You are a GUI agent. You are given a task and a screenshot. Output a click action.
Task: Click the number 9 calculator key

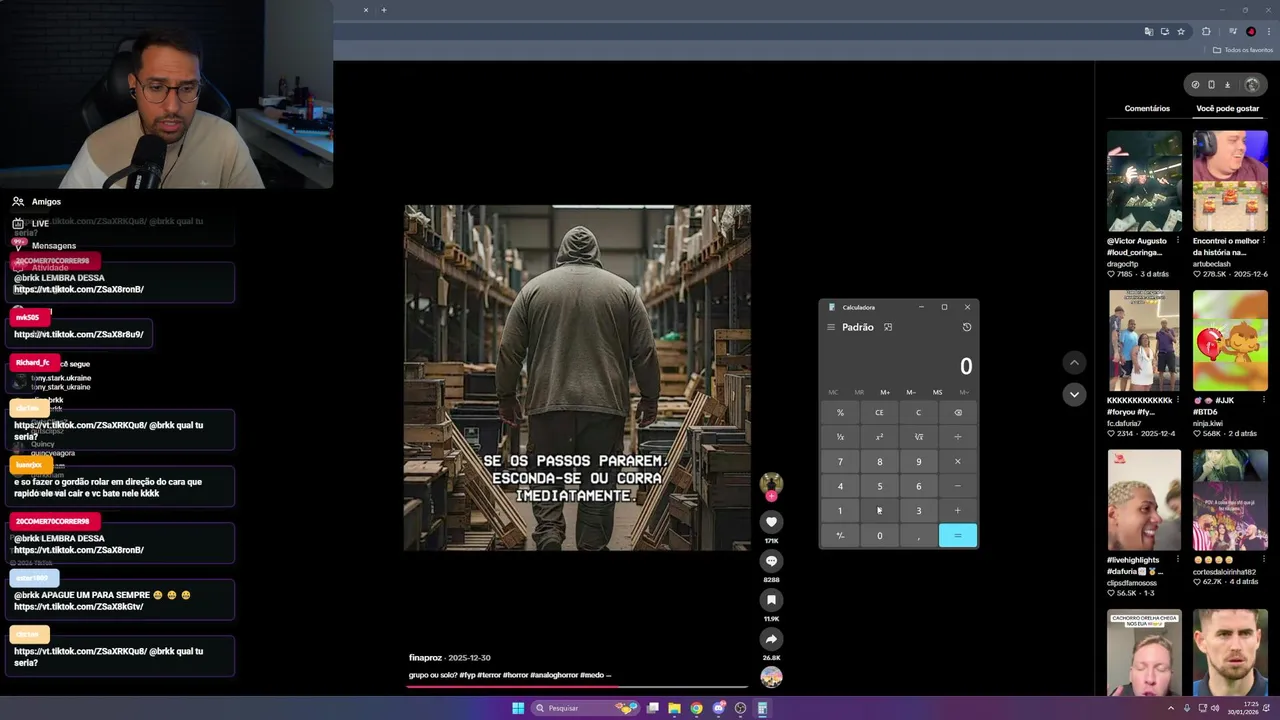point(918,461)
